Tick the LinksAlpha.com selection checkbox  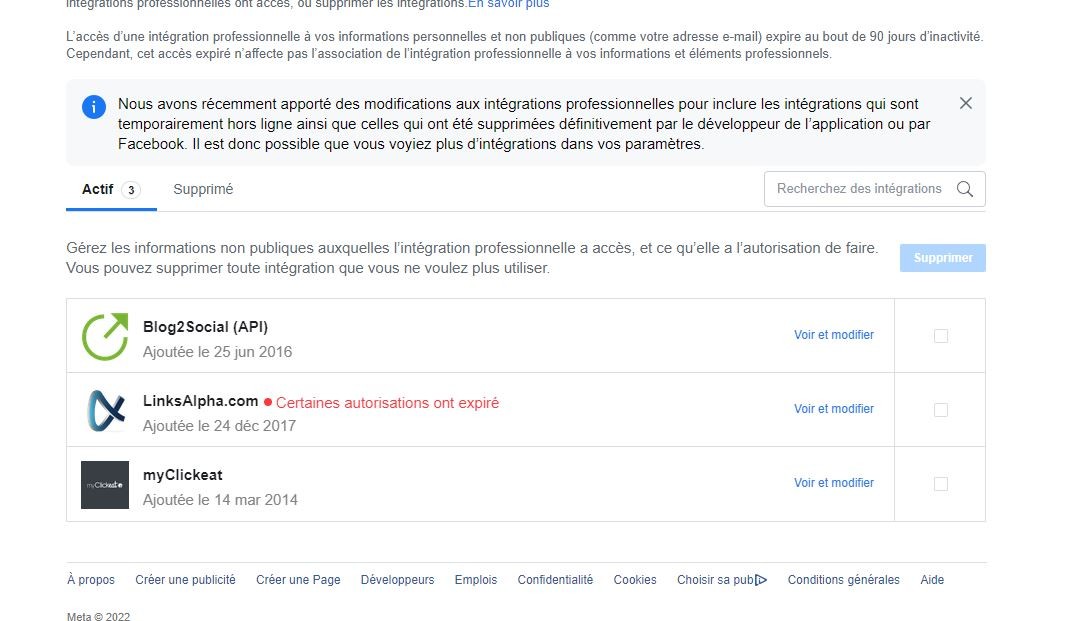[940, 410]
